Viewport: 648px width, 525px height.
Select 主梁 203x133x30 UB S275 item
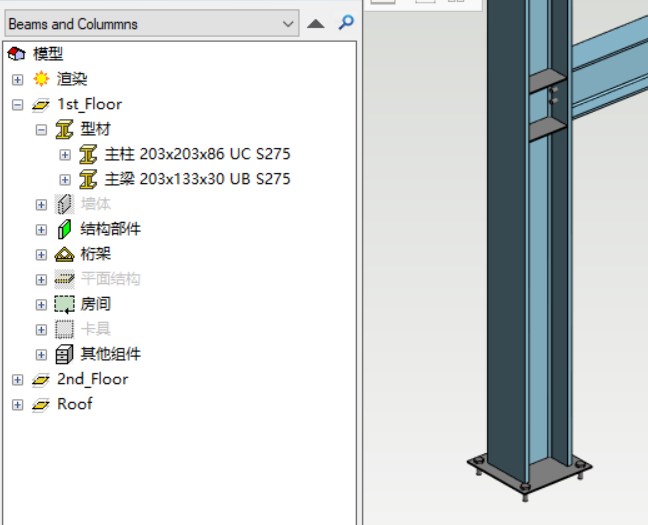point(198,179)
